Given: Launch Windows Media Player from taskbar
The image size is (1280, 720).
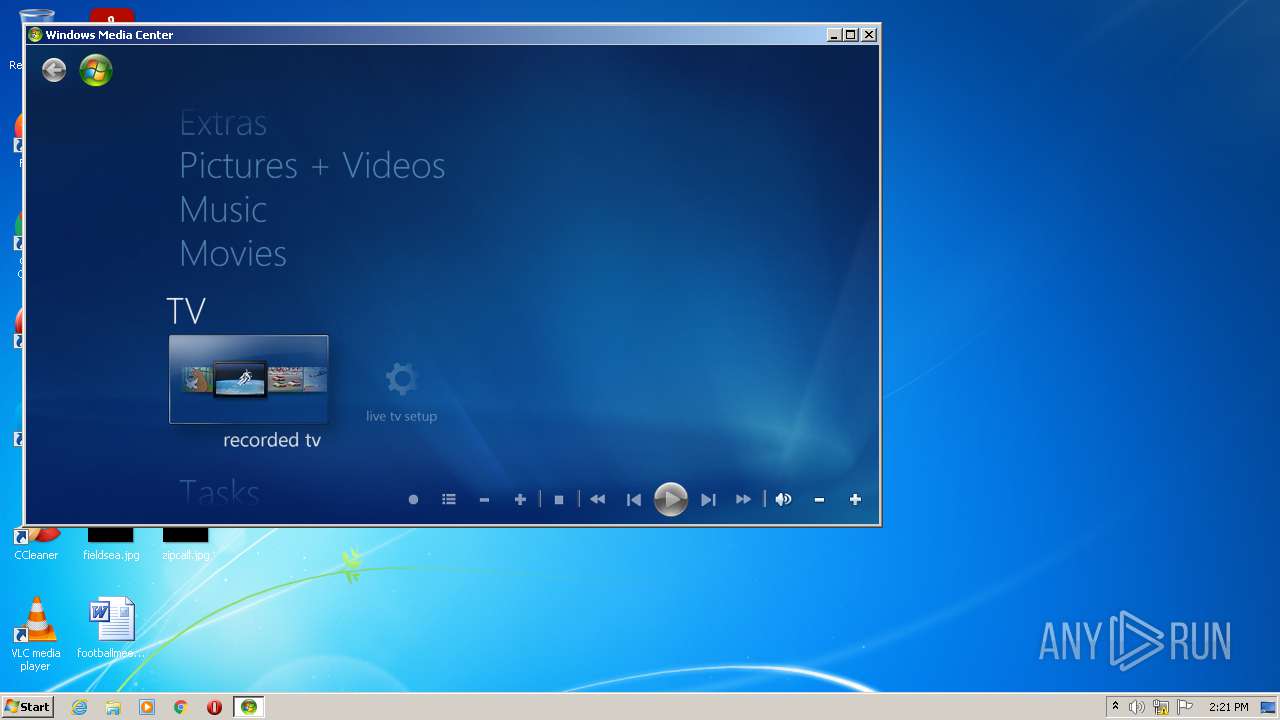Looking at the screenshot, I should (x=147, y=707).
